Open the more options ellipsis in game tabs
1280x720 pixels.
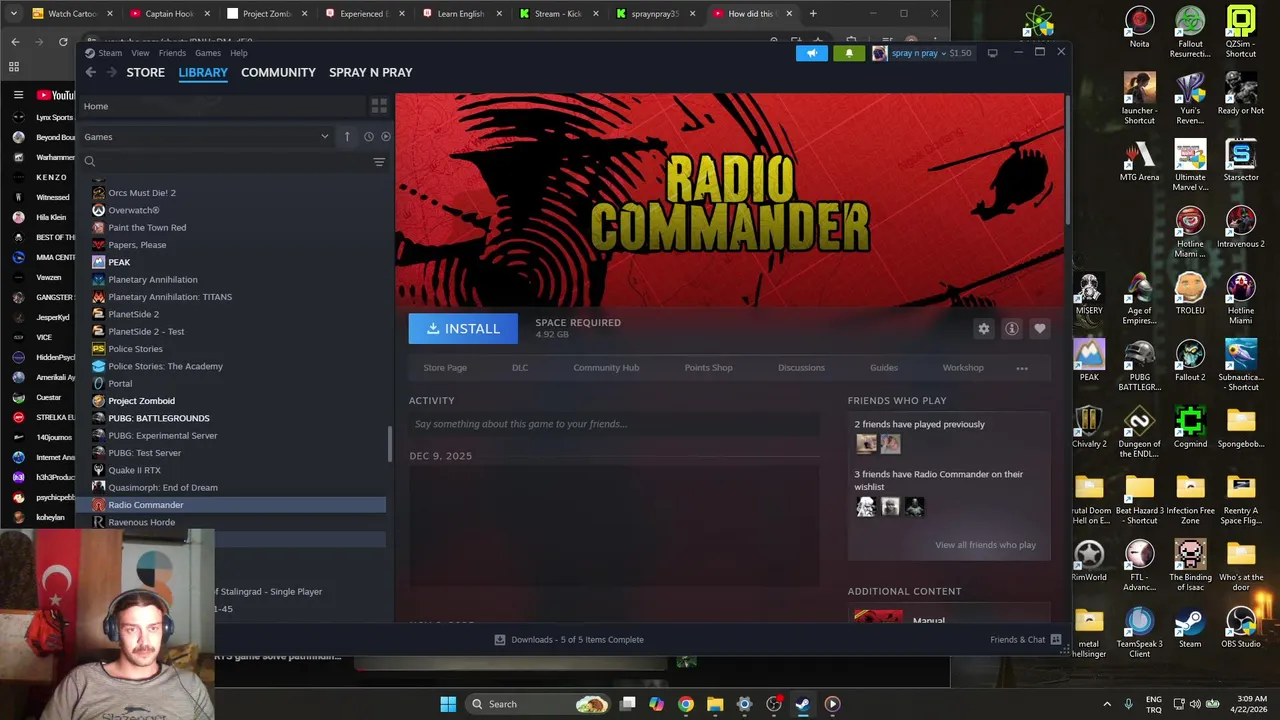pyautogui.click(x=1022, y=368)
